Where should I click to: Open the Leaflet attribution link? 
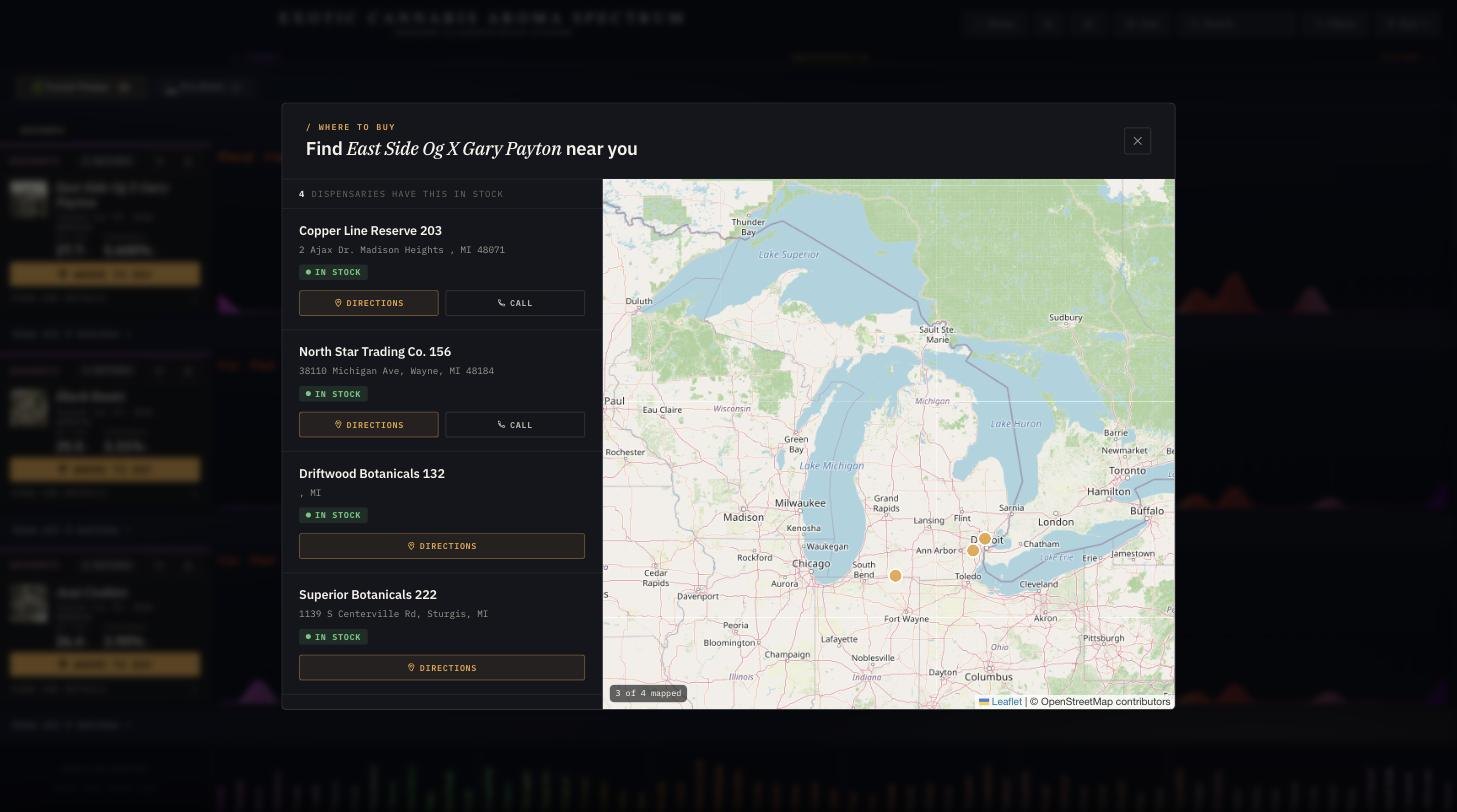[1000, 702]
